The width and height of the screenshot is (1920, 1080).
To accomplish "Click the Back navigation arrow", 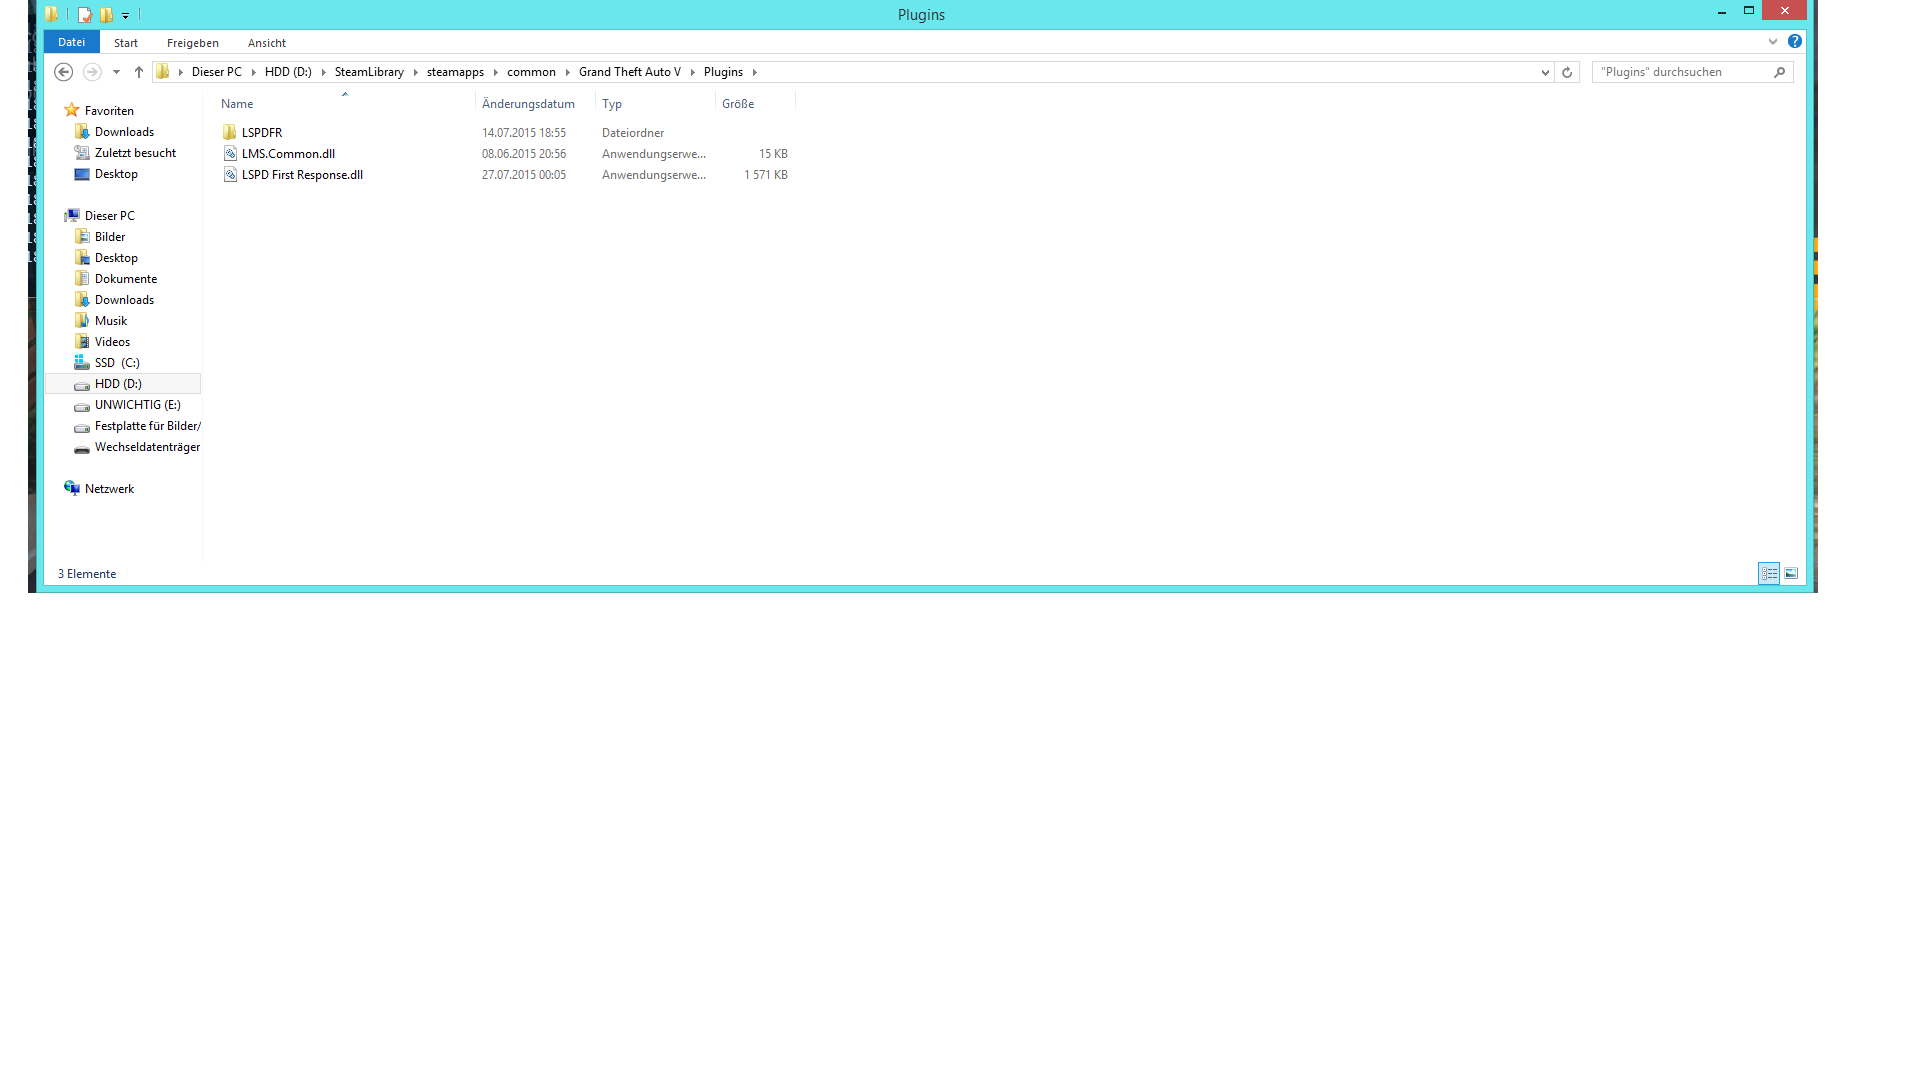I will (x=63, y=72).
